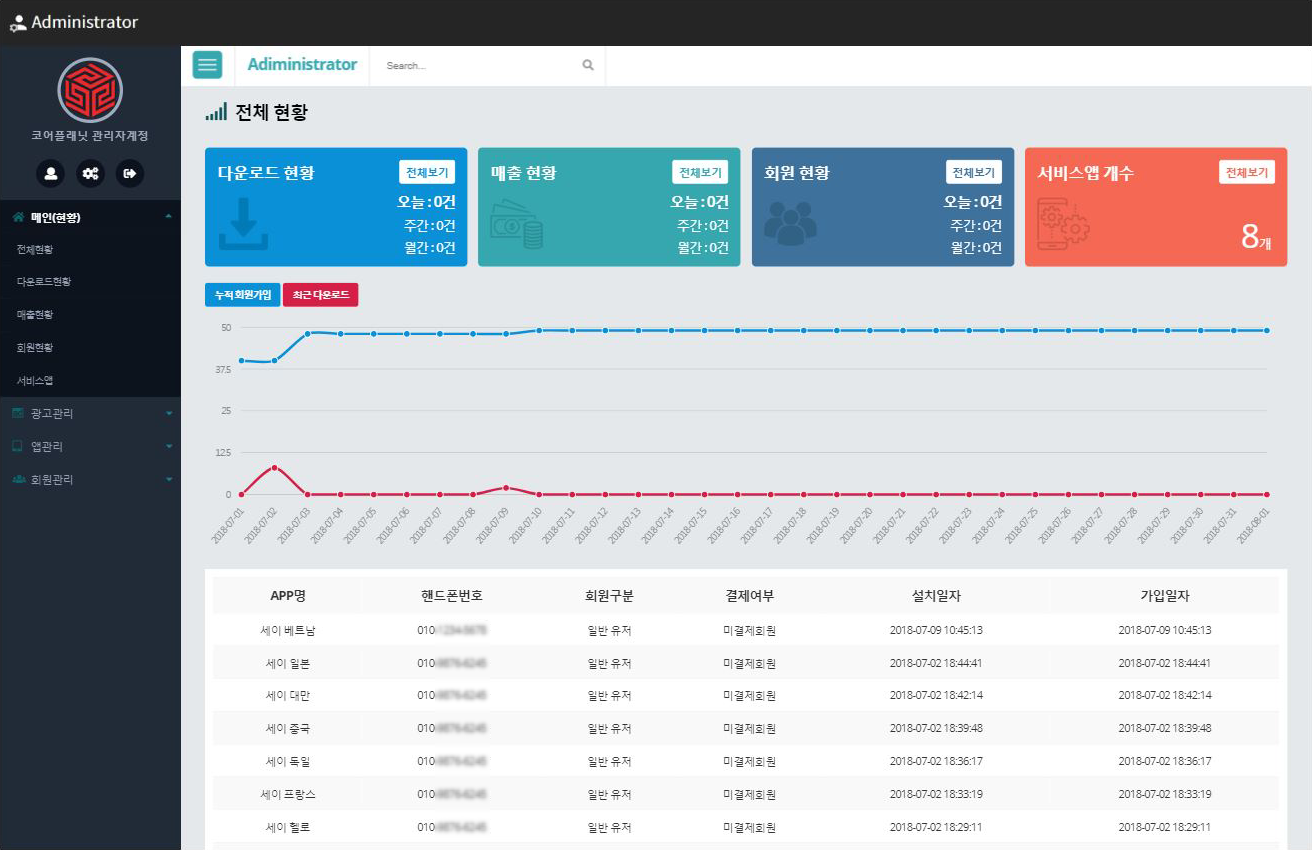Image resolution: width=1312 pixels, height=850 pixels.
Task: Collapse the 메인(현황) menu arrow
Action: [x=168, y=216]
